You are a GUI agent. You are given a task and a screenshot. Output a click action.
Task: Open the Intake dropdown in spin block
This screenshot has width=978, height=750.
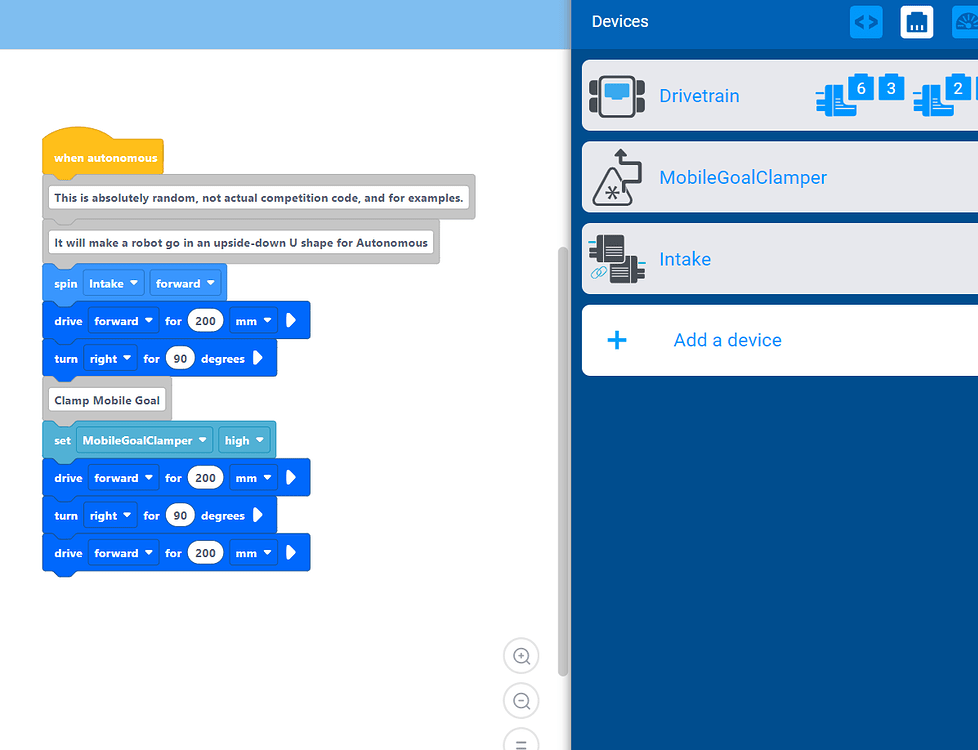[114, 283]
